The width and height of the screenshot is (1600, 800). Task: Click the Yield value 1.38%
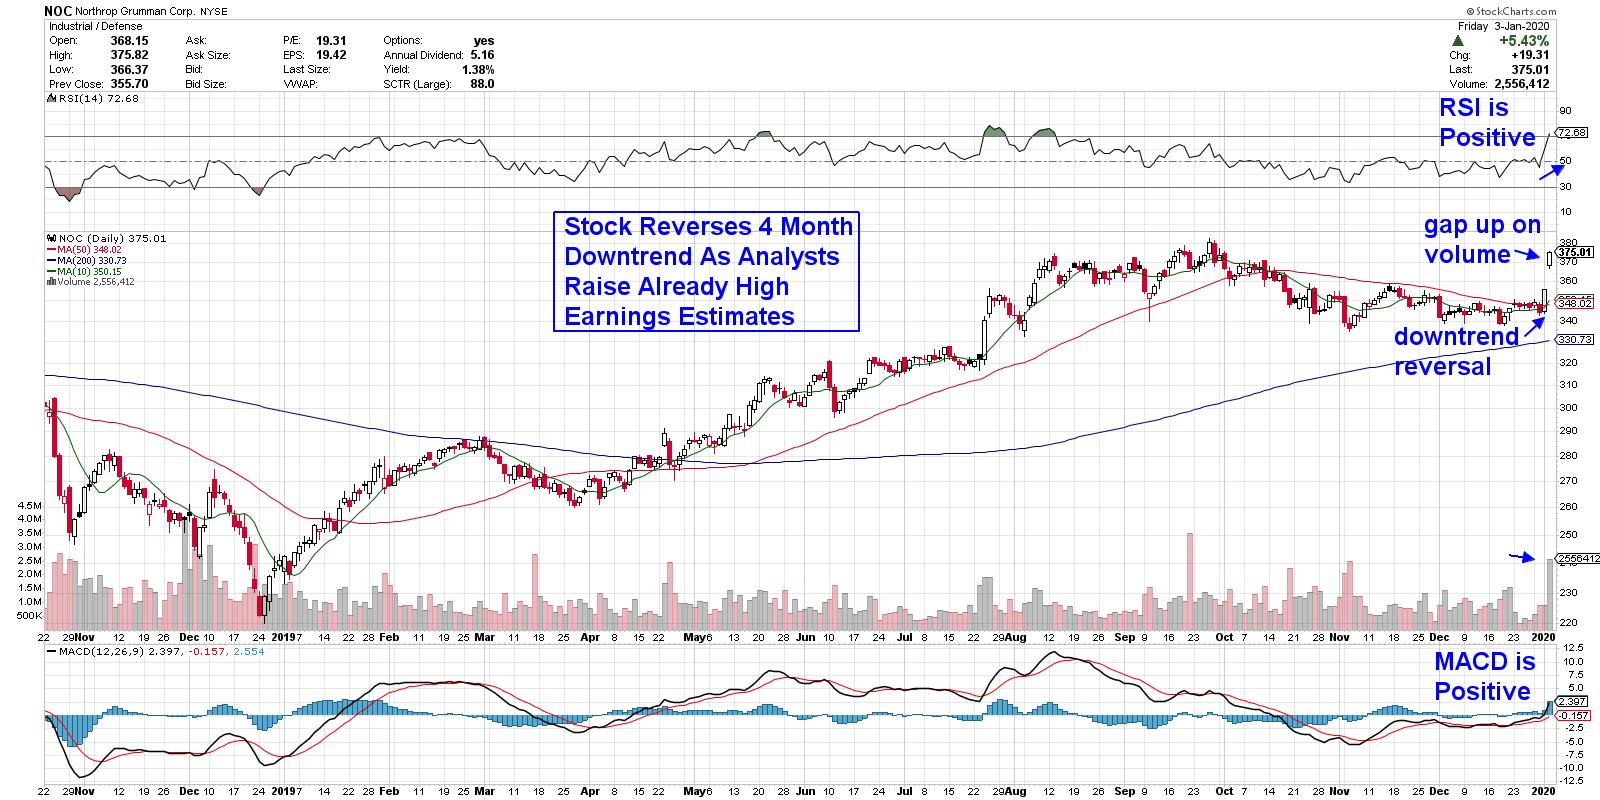477,70
